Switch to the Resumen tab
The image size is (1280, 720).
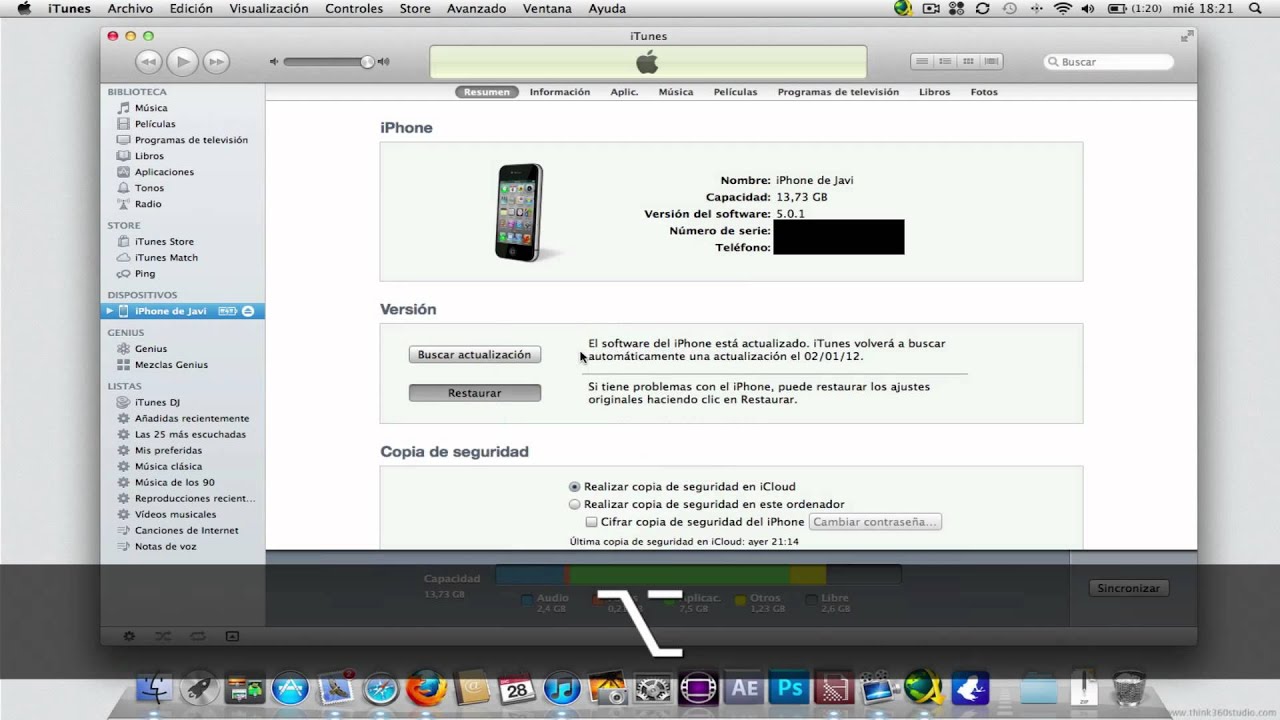pyautogui.click(x=487, y=92)
